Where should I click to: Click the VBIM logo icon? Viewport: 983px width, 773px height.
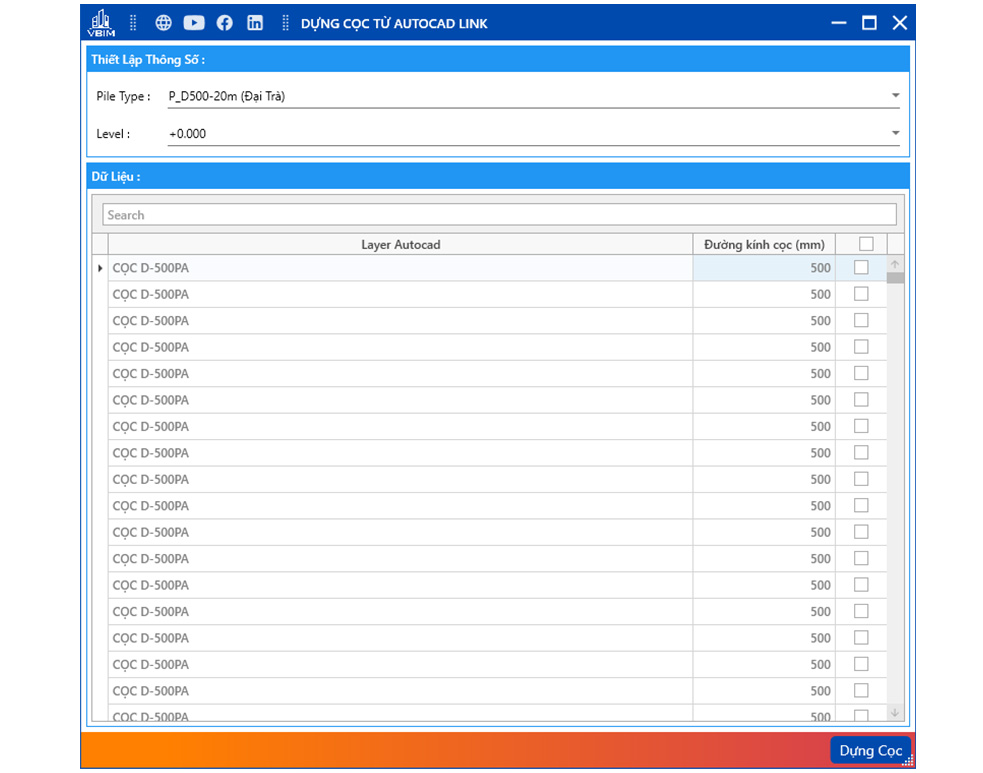click(102, 22)
